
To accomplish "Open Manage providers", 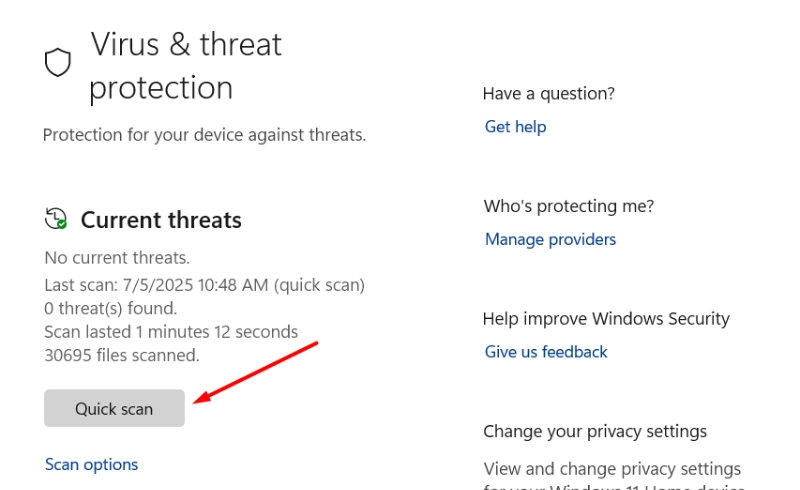I will tap(551, 239).
